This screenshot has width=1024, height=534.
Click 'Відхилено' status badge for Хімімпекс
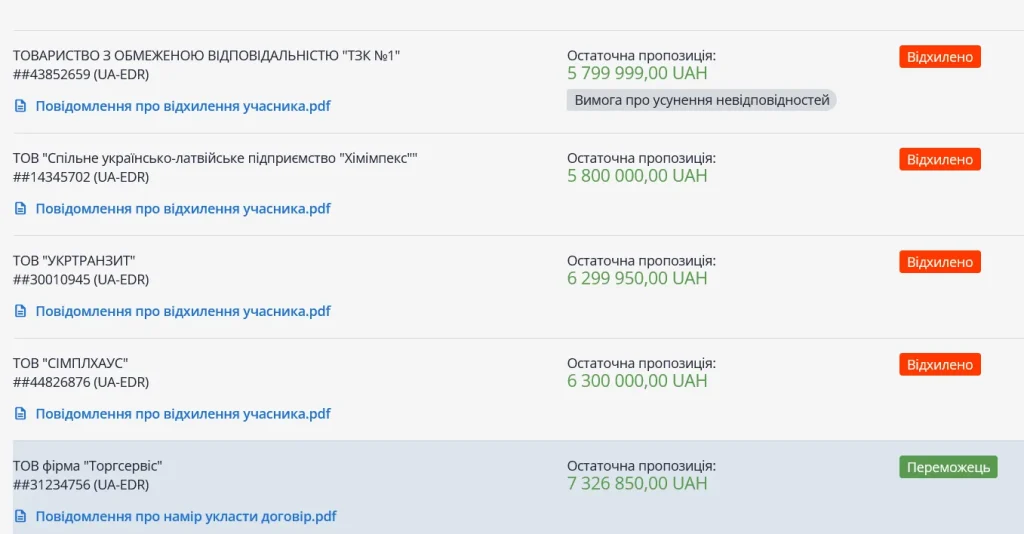939,160
